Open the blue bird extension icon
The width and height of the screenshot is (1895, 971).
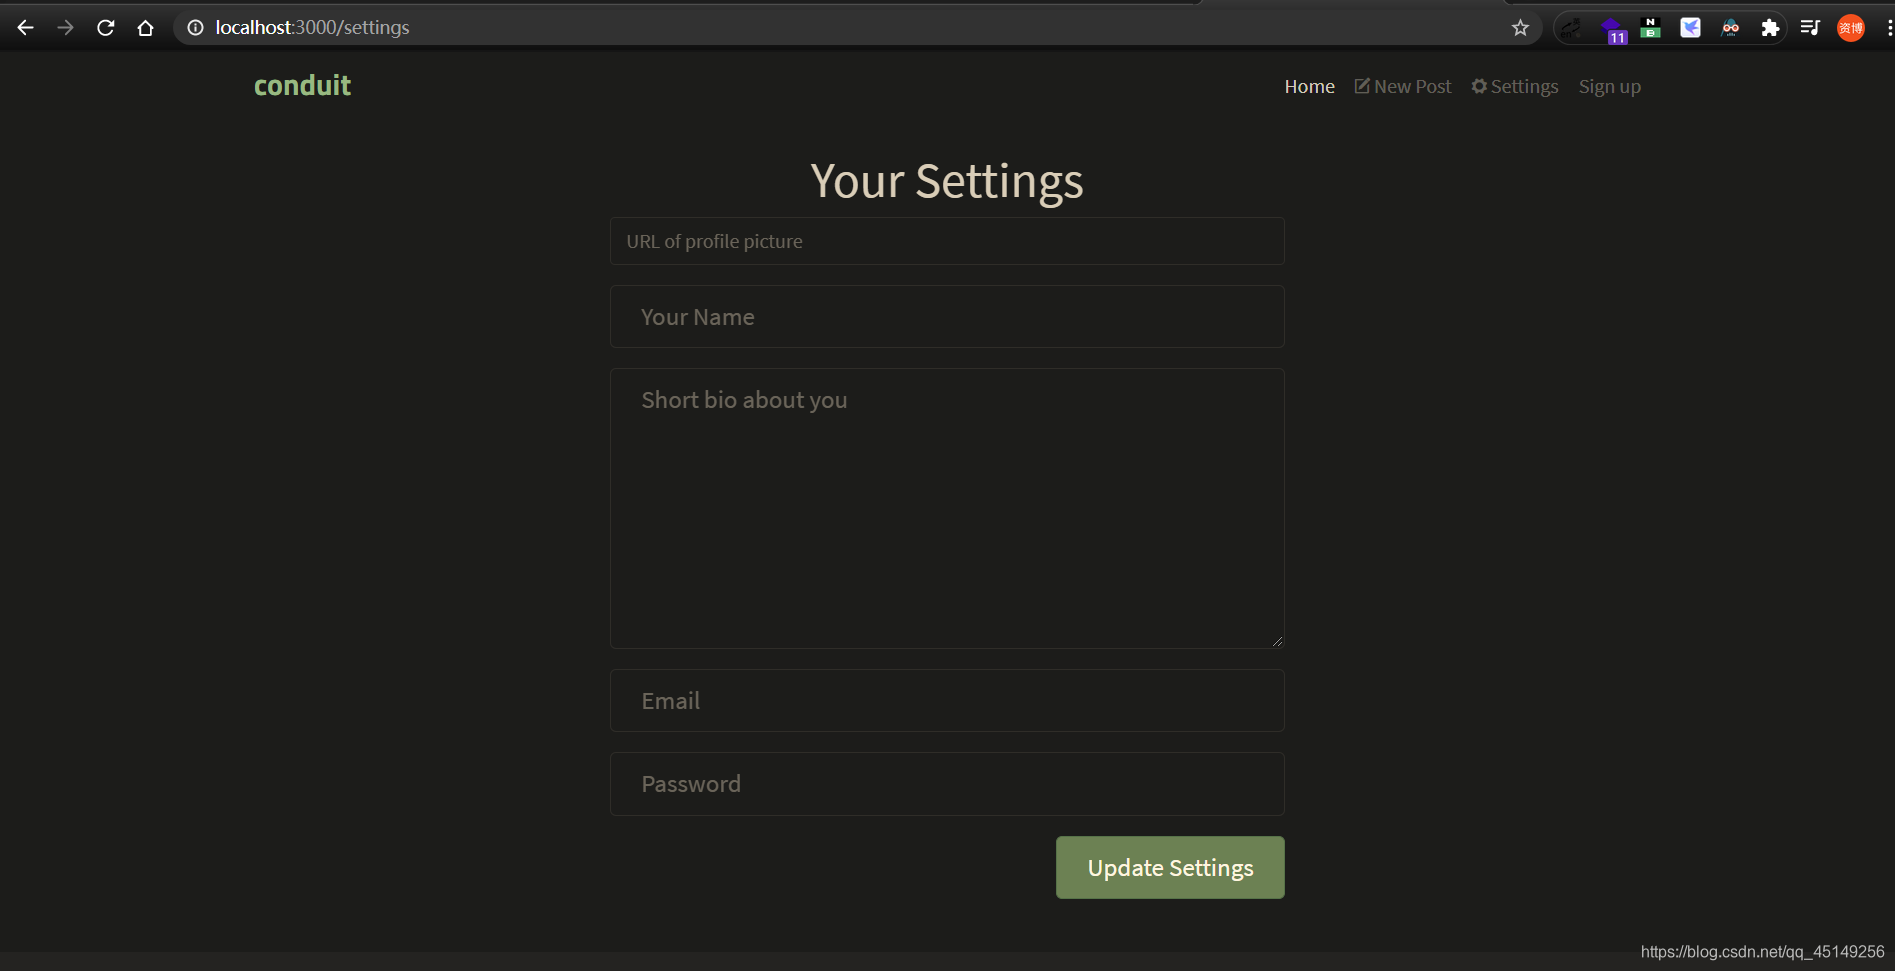[x=1691, y=28]
